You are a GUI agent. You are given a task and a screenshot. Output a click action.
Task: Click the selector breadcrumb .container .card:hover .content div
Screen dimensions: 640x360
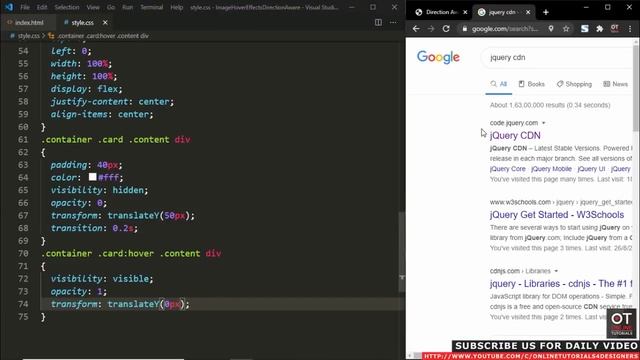pos(103,36)
